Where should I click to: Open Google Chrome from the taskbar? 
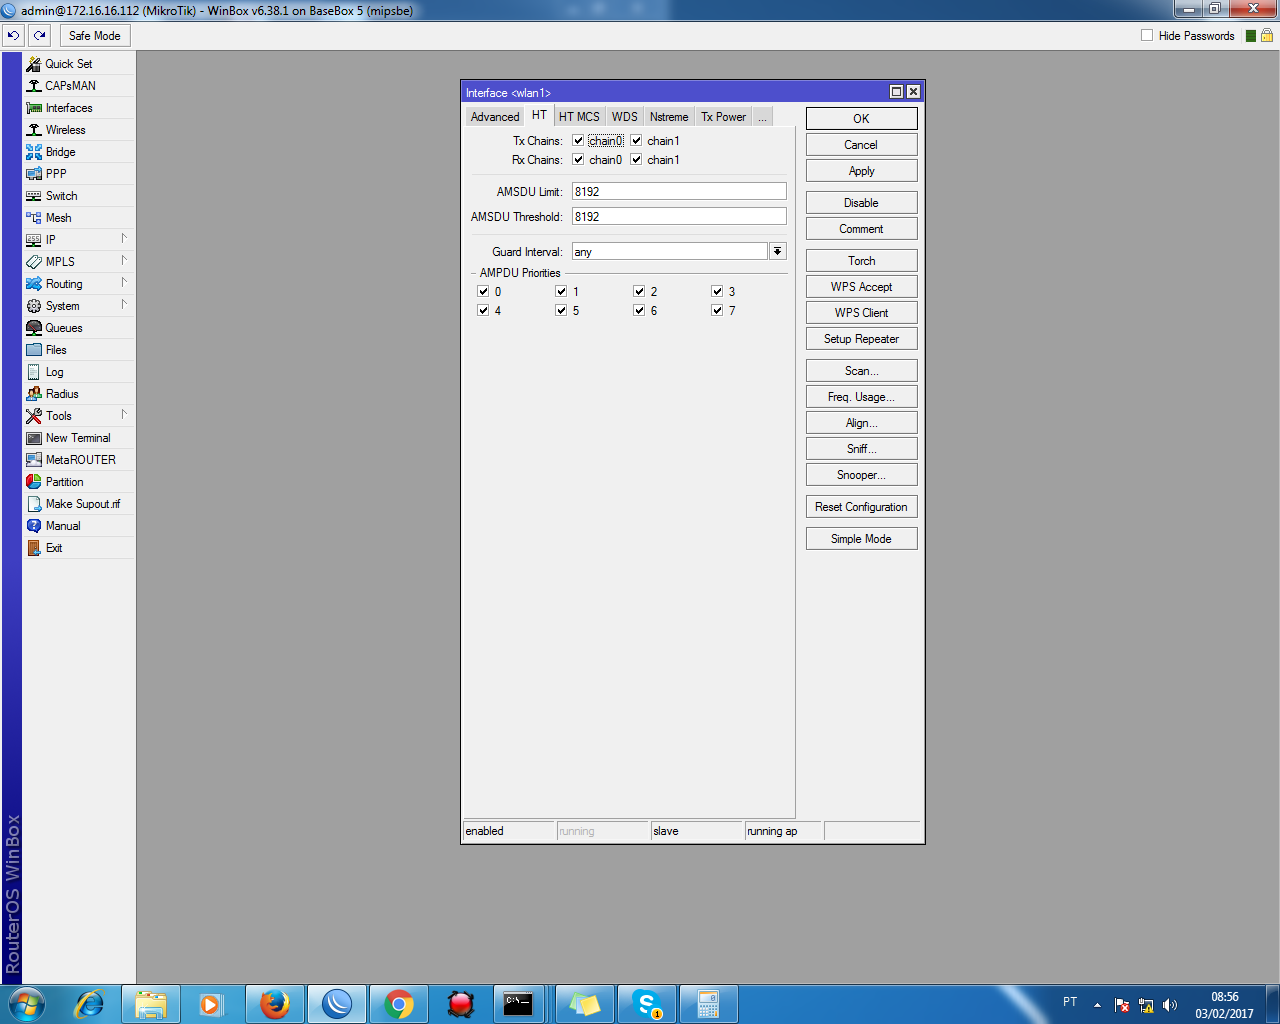(399, 1004)
